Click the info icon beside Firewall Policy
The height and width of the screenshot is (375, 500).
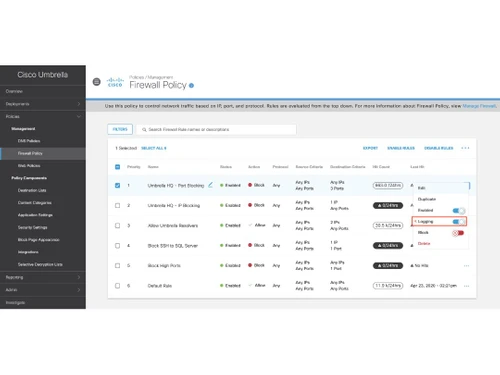pos(191,86)
